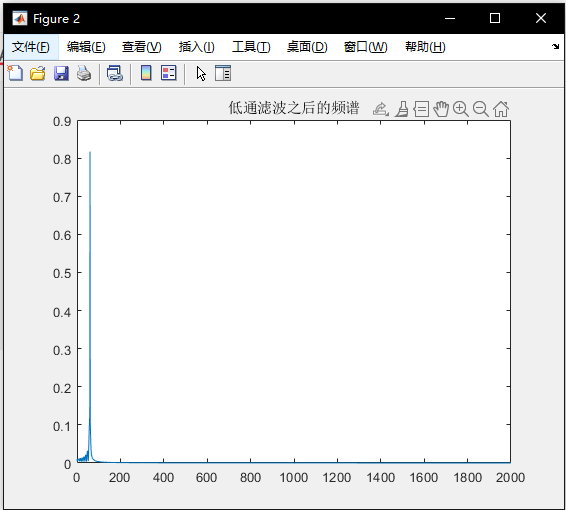This screenshot has height=510, width=566.
Task: Select the Edit Plot arrow tool
Action: pyautogui.click(x=201, y=74)
